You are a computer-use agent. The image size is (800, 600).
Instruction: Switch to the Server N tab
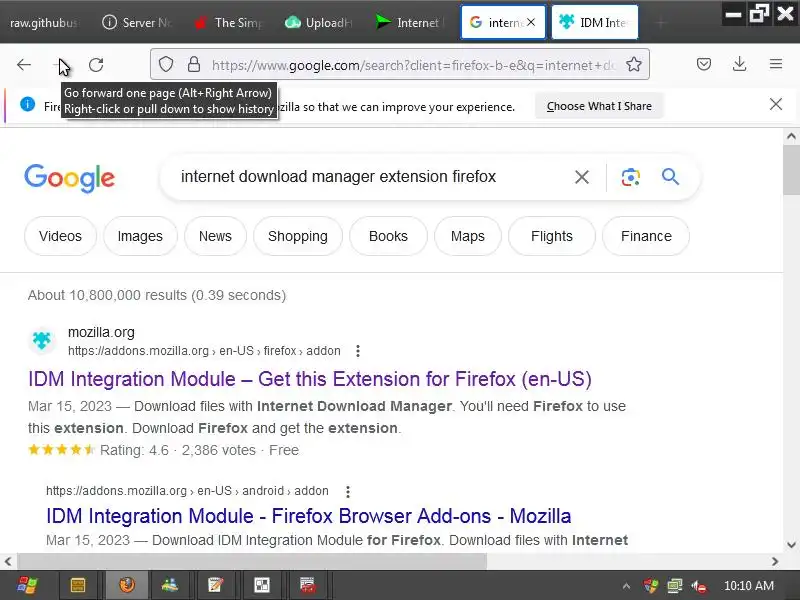coord(137,22)
